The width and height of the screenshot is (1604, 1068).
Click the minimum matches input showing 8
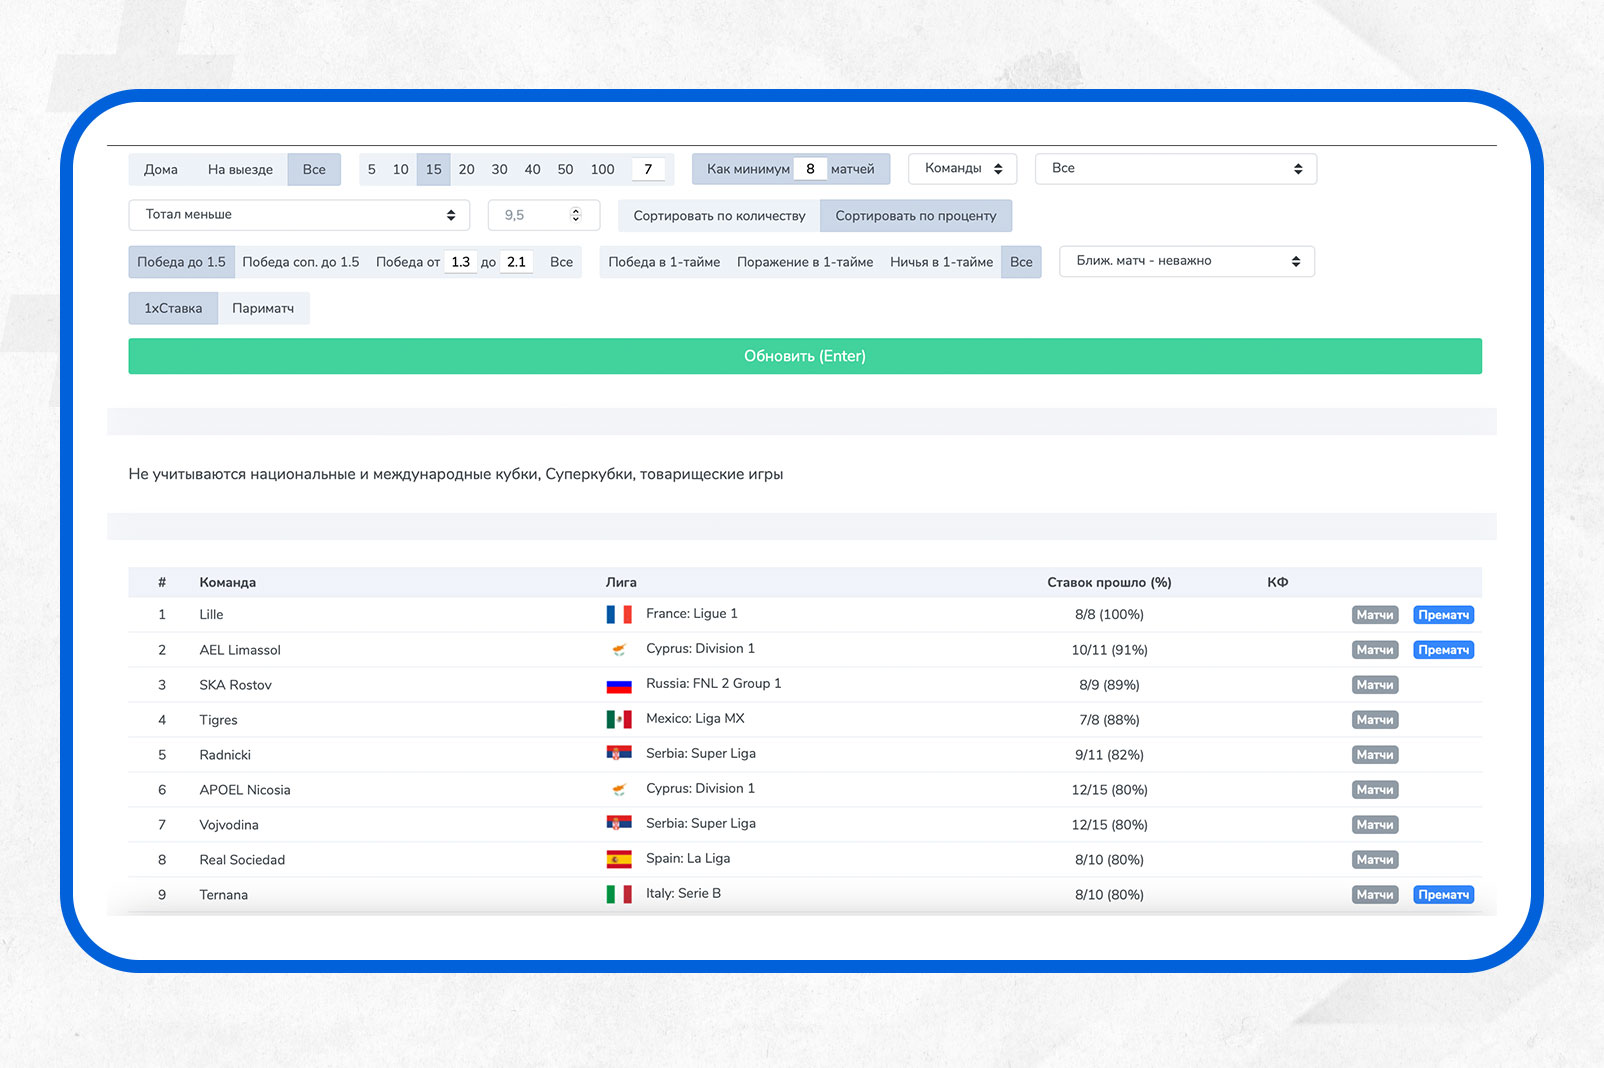810,170
